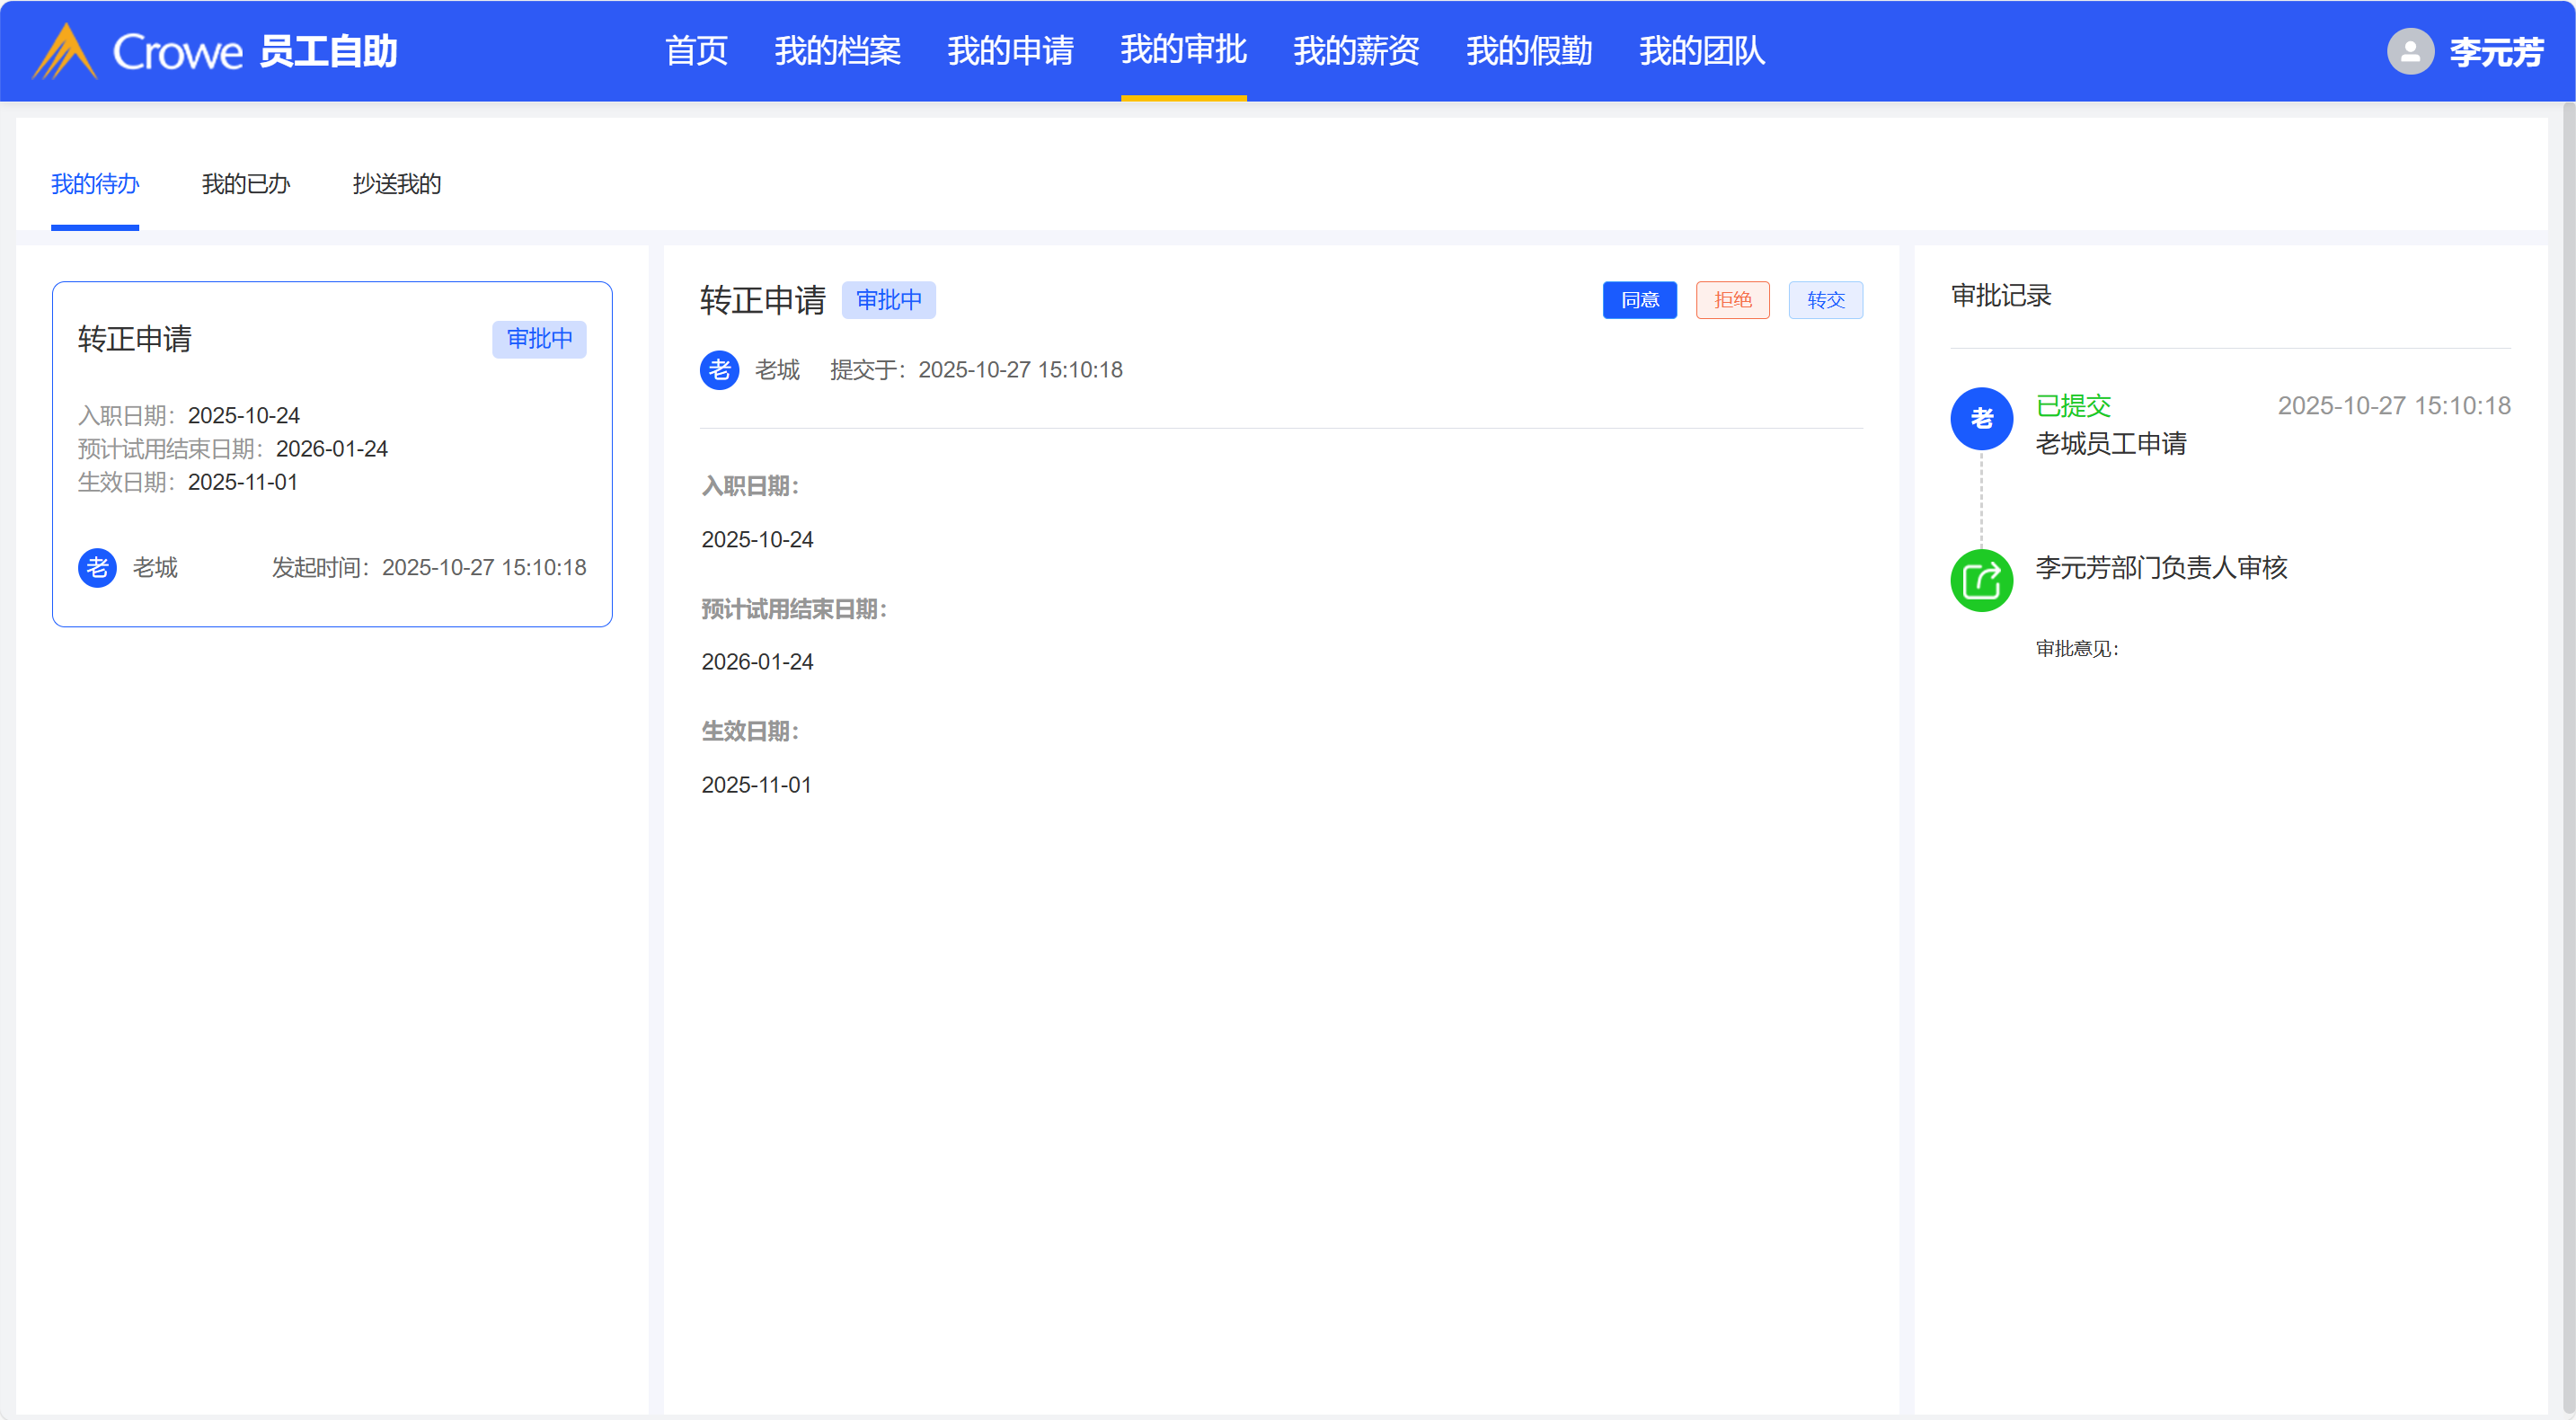Switch to the 我的已办 tab
The height and width of the screenshot is (1420, 2576).
coord(245,184)
